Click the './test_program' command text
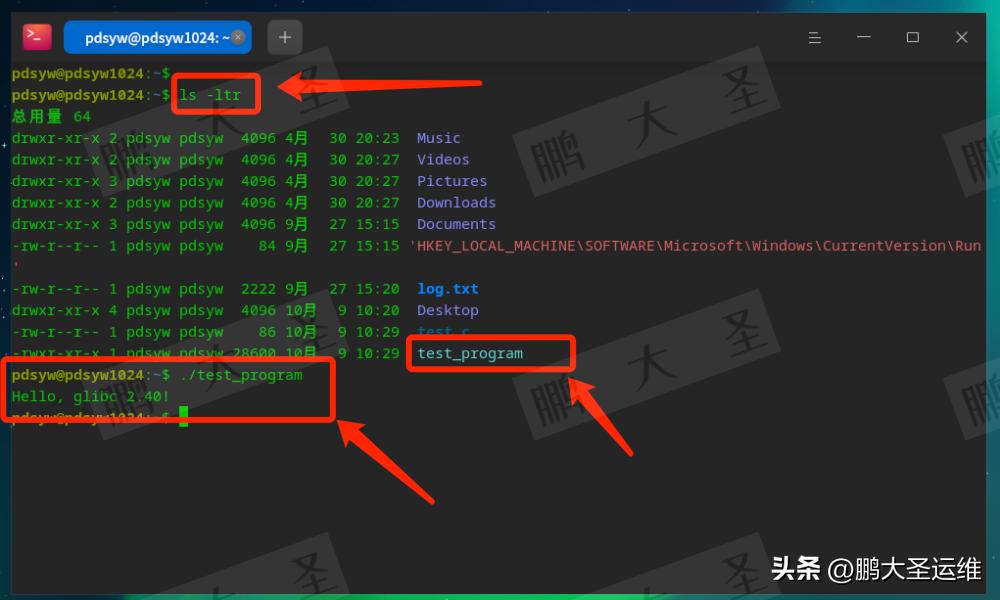Screen dimensions: 1000x600 [241, 375]
